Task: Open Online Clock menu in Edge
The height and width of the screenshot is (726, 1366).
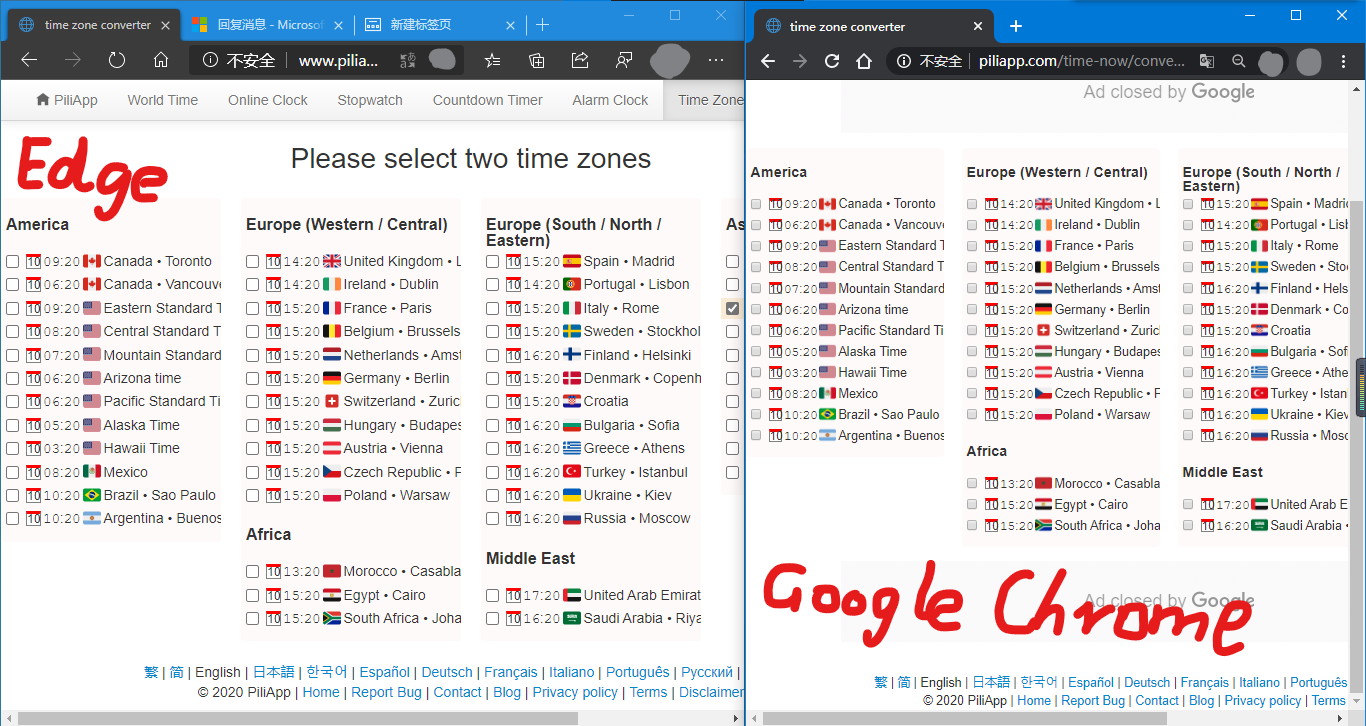Action: 268,100
